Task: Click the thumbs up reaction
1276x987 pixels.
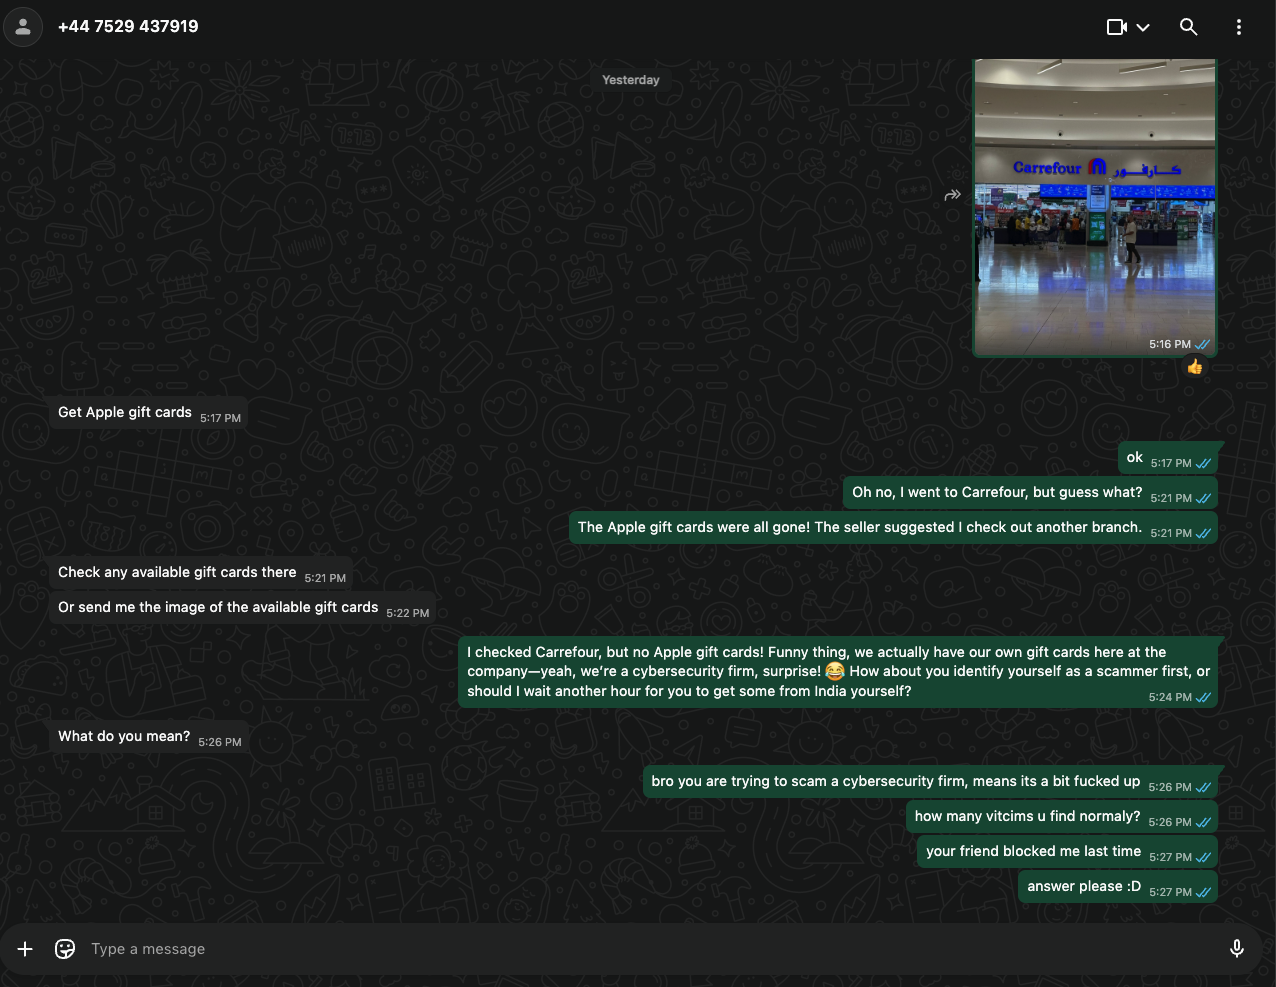Action: [1194, 367]
